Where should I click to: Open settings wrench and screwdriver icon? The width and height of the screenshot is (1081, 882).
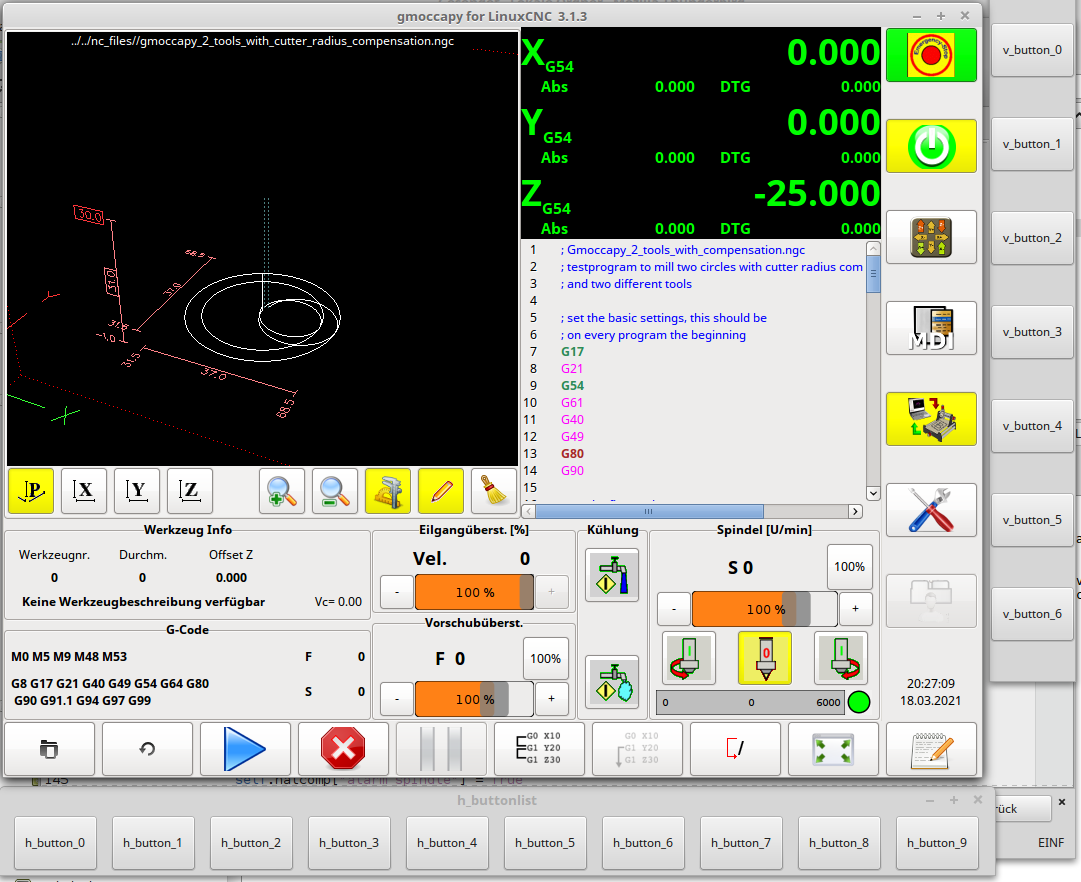(x=931, y=510)
